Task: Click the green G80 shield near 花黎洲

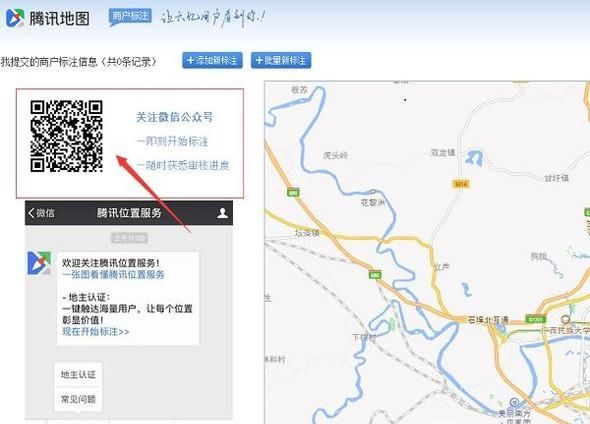Action: point(293,193)
